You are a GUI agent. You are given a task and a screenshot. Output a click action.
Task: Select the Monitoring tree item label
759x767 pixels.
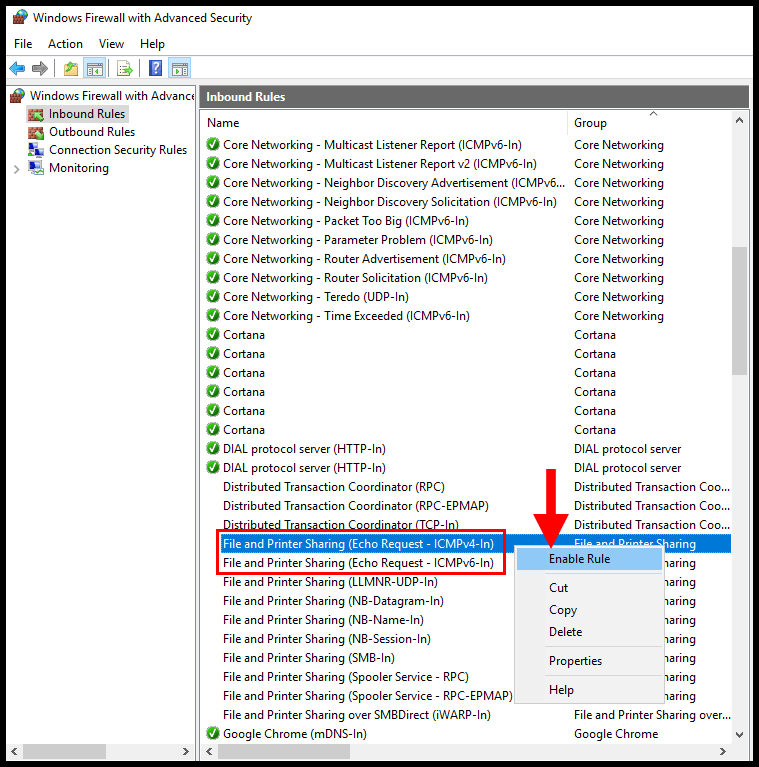79,168
